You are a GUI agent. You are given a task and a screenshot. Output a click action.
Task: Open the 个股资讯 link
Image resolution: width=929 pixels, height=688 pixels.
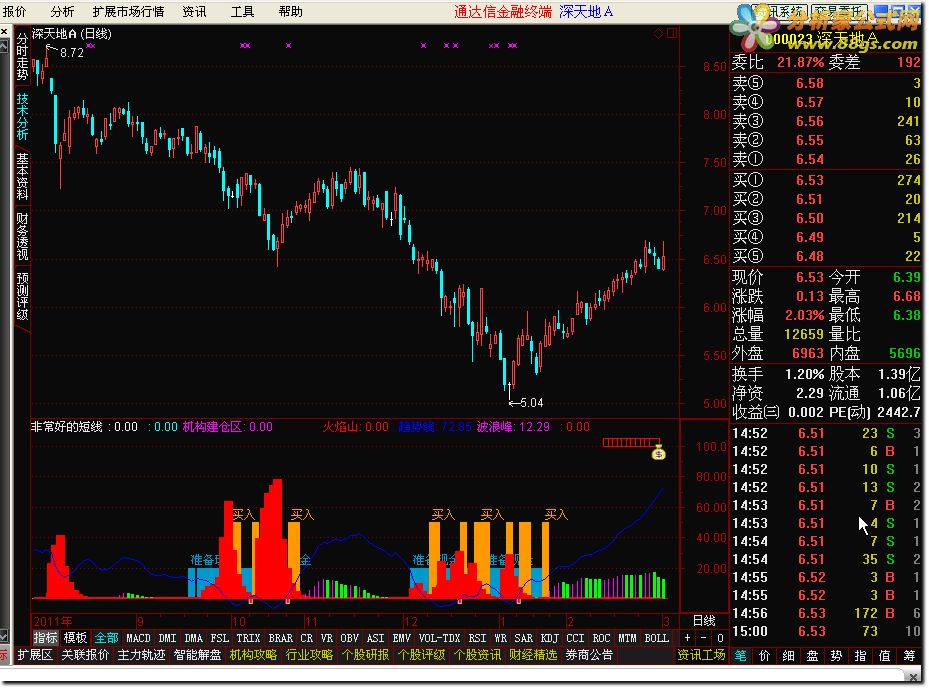478,655
